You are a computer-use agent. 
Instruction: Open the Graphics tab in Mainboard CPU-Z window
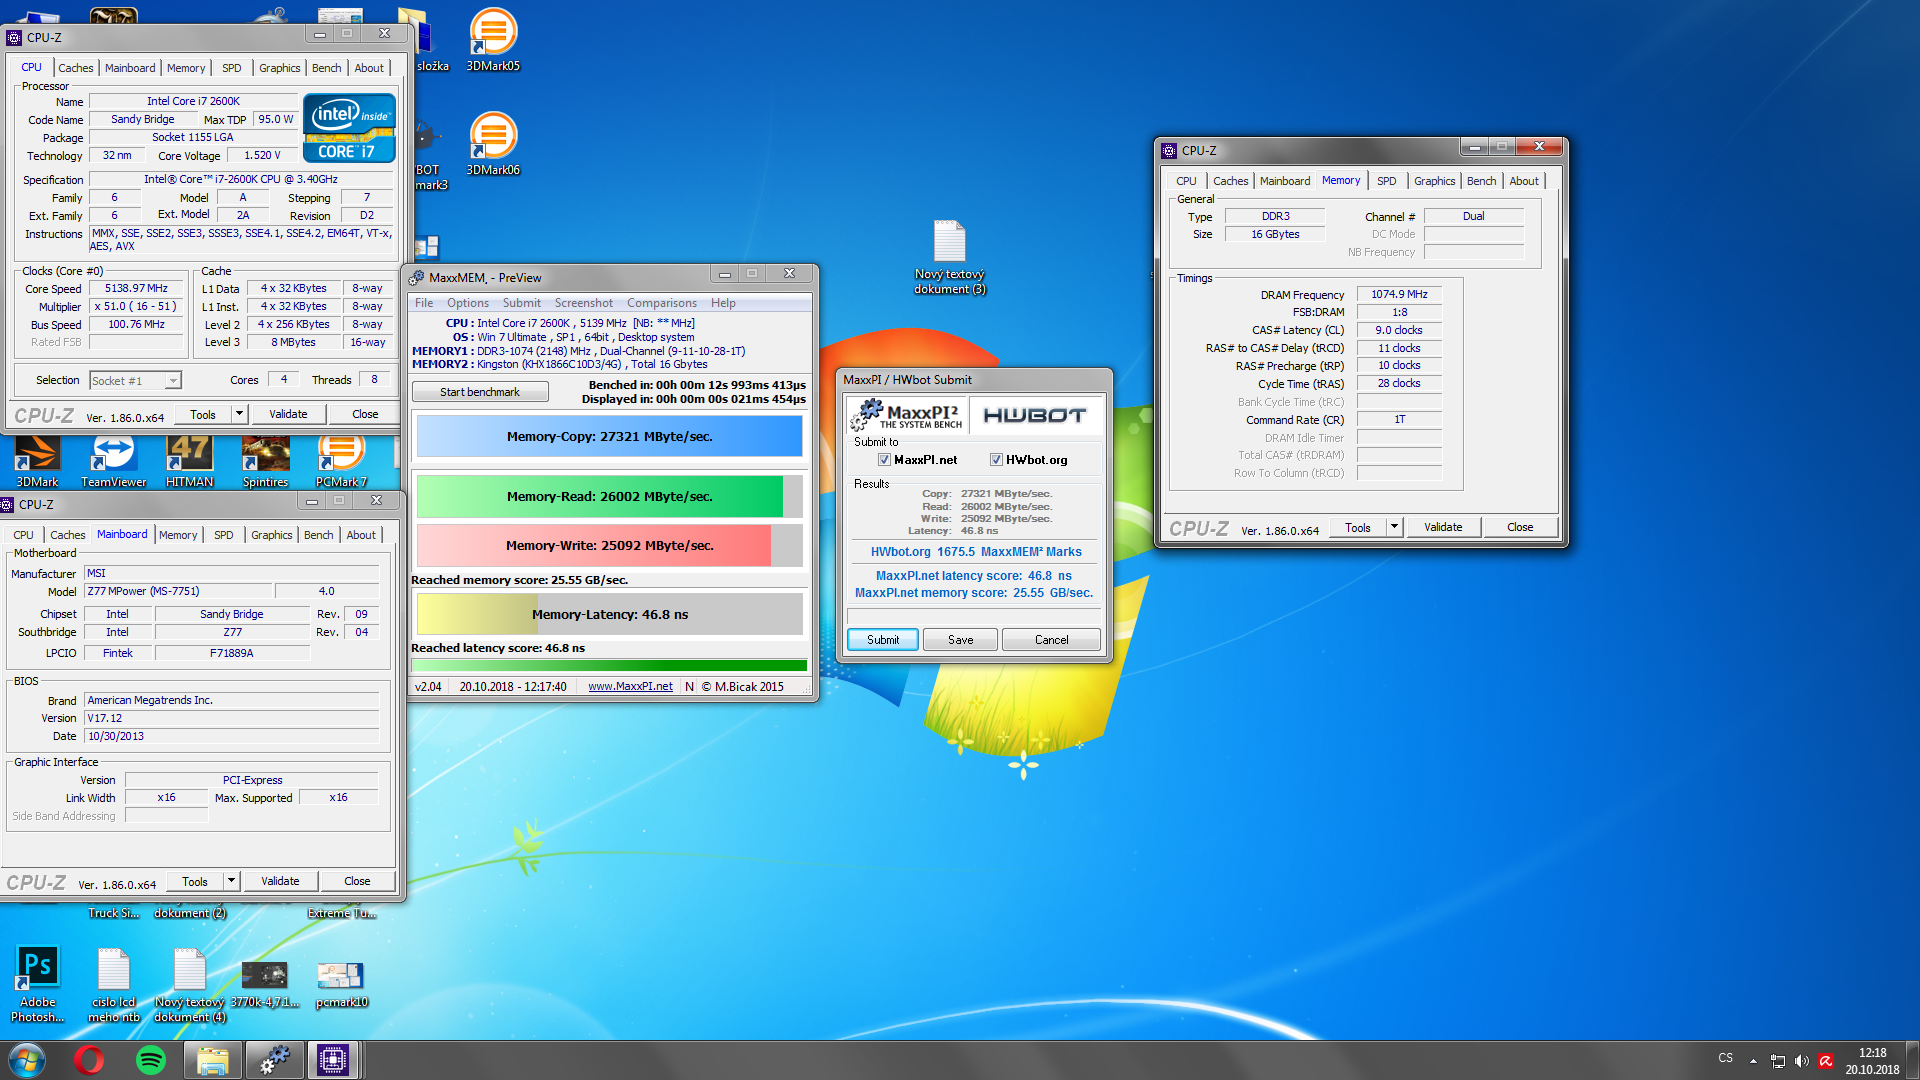[271, 535]
